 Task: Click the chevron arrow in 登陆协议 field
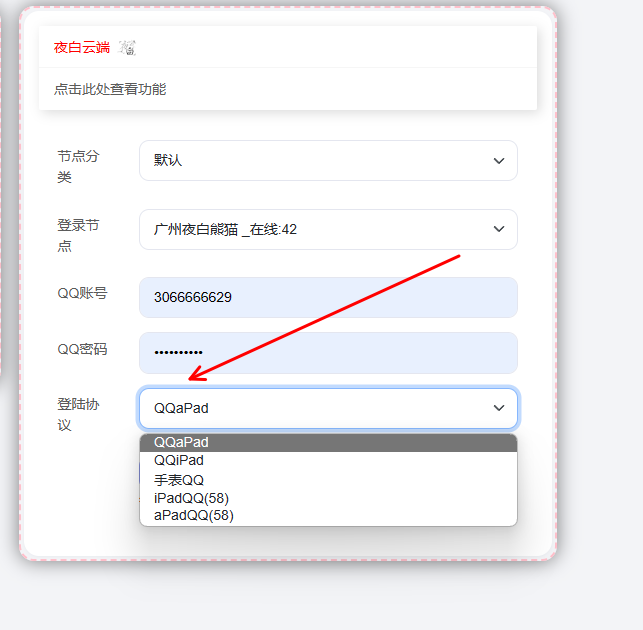(x=499, y=408)
